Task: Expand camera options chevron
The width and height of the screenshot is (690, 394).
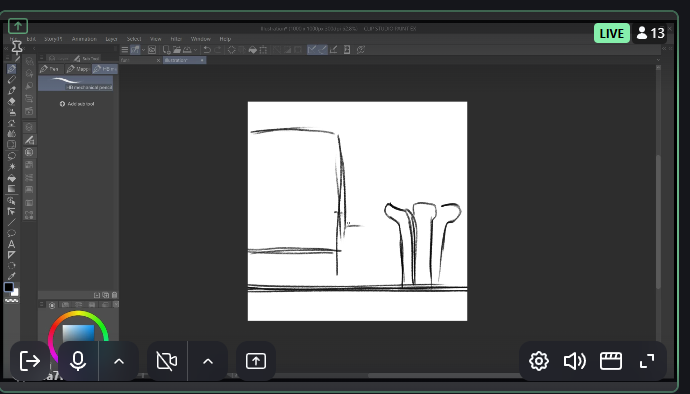Action: click(x=208, y=361)
